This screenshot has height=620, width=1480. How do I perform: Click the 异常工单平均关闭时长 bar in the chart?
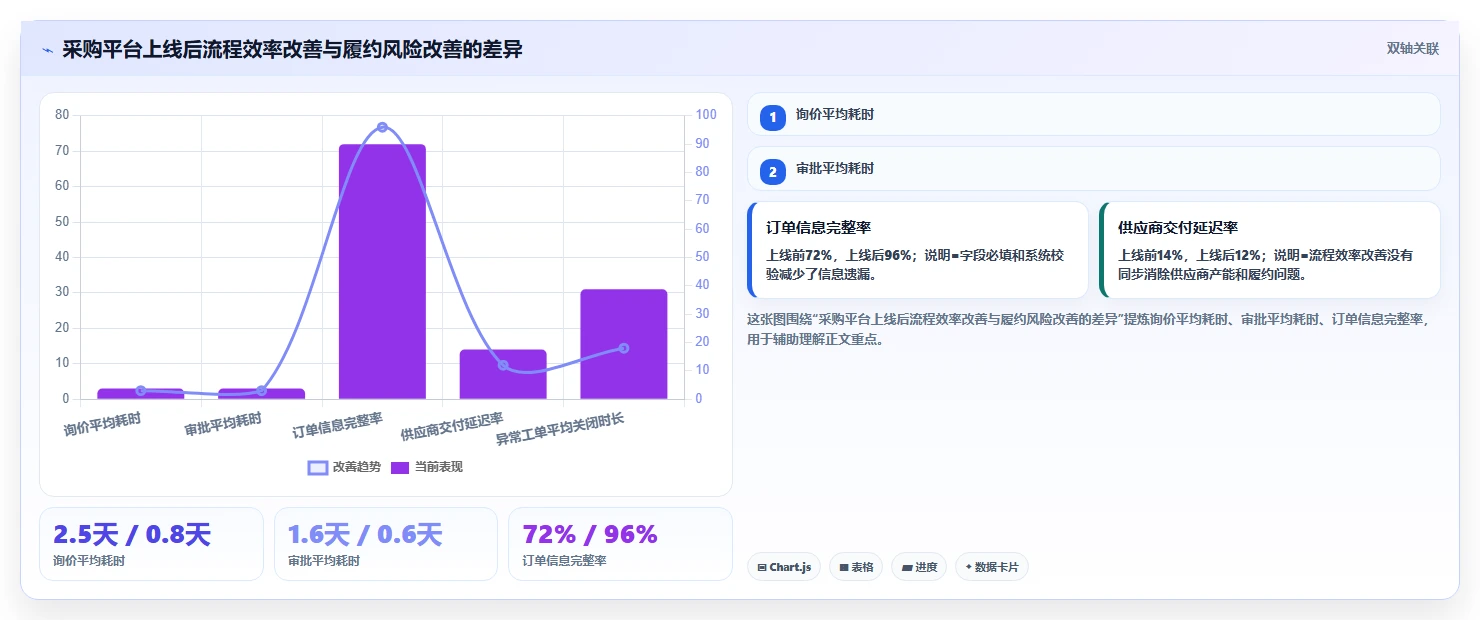(624, 345)
